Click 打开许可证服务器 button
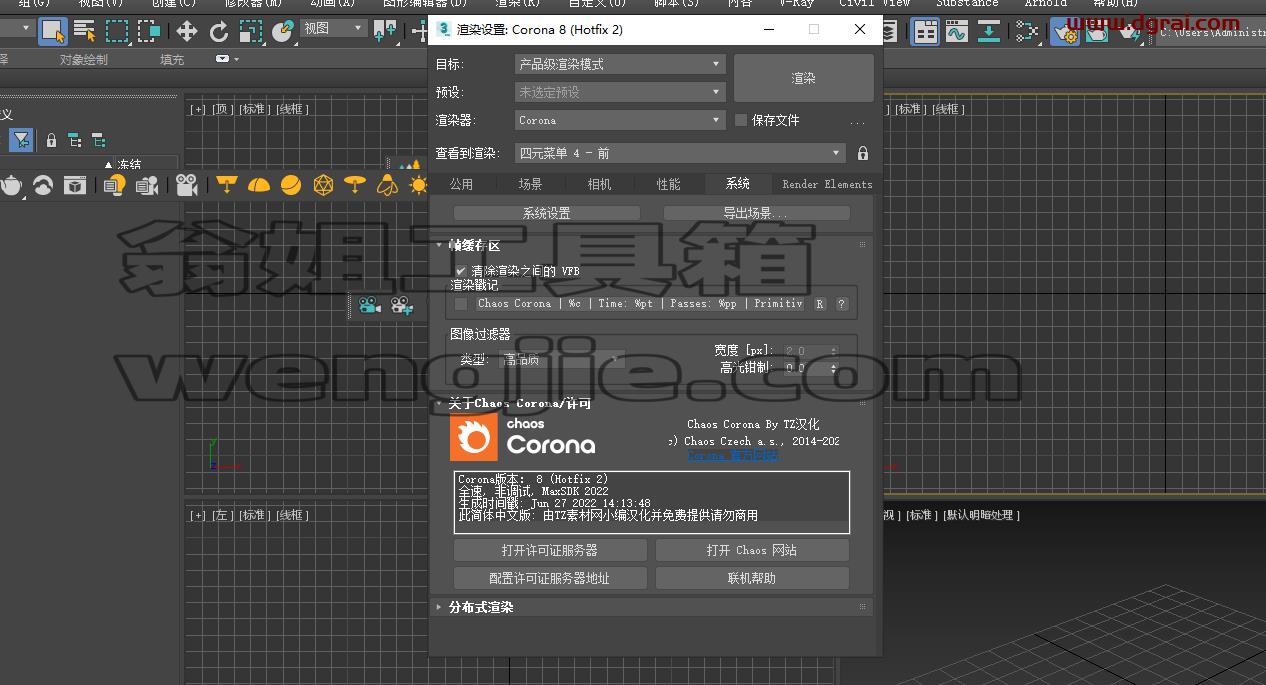The width and height of the screenshot is (1266, 685). click(x=550, y=550)
